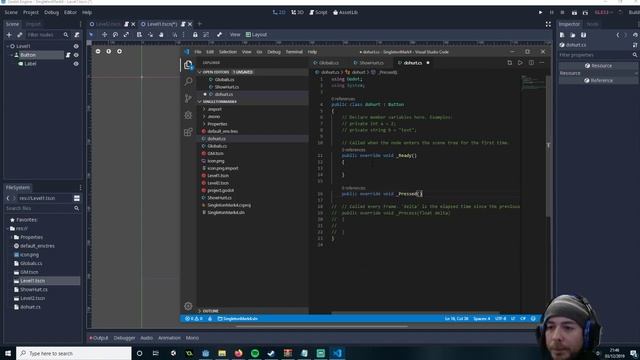Open the Godot viewport Layout menu
This screenshot has height=360, width=640.
(256, 35)
